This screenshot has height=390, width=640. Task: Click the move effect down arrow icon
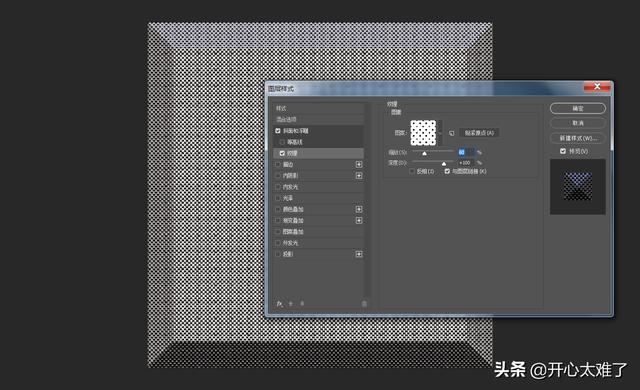(x=302, y=304)
